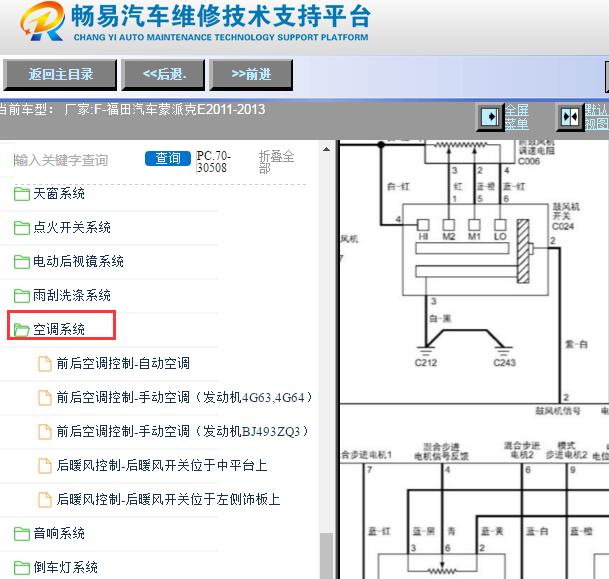The height and width of the screenshot is (579, 609).
Task: Expand the 天窗系统 folder
Action: point(59,193)
